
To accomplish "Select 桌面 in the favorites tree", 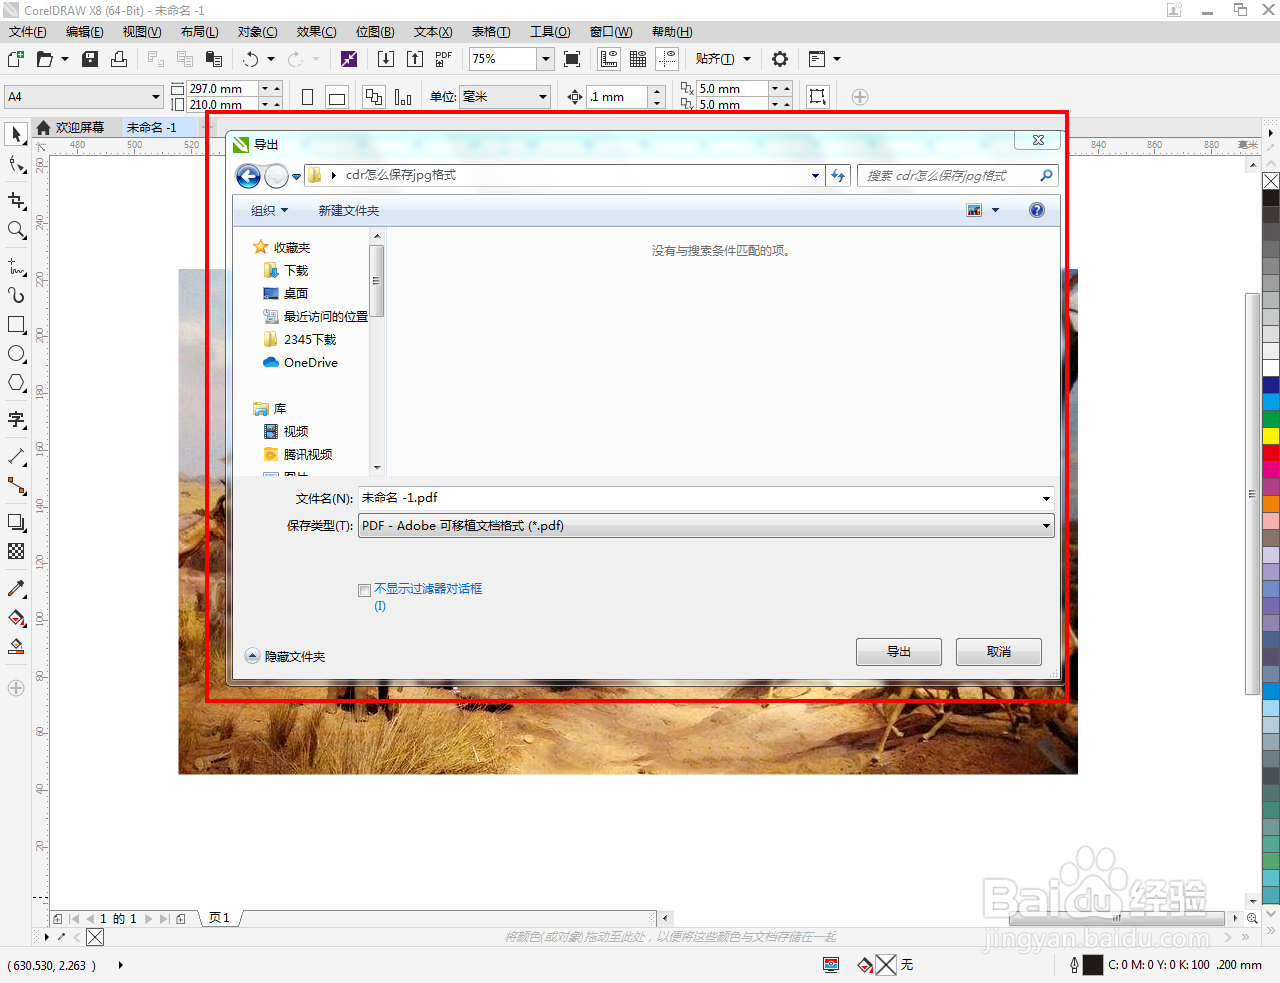I will pos(285,293).
